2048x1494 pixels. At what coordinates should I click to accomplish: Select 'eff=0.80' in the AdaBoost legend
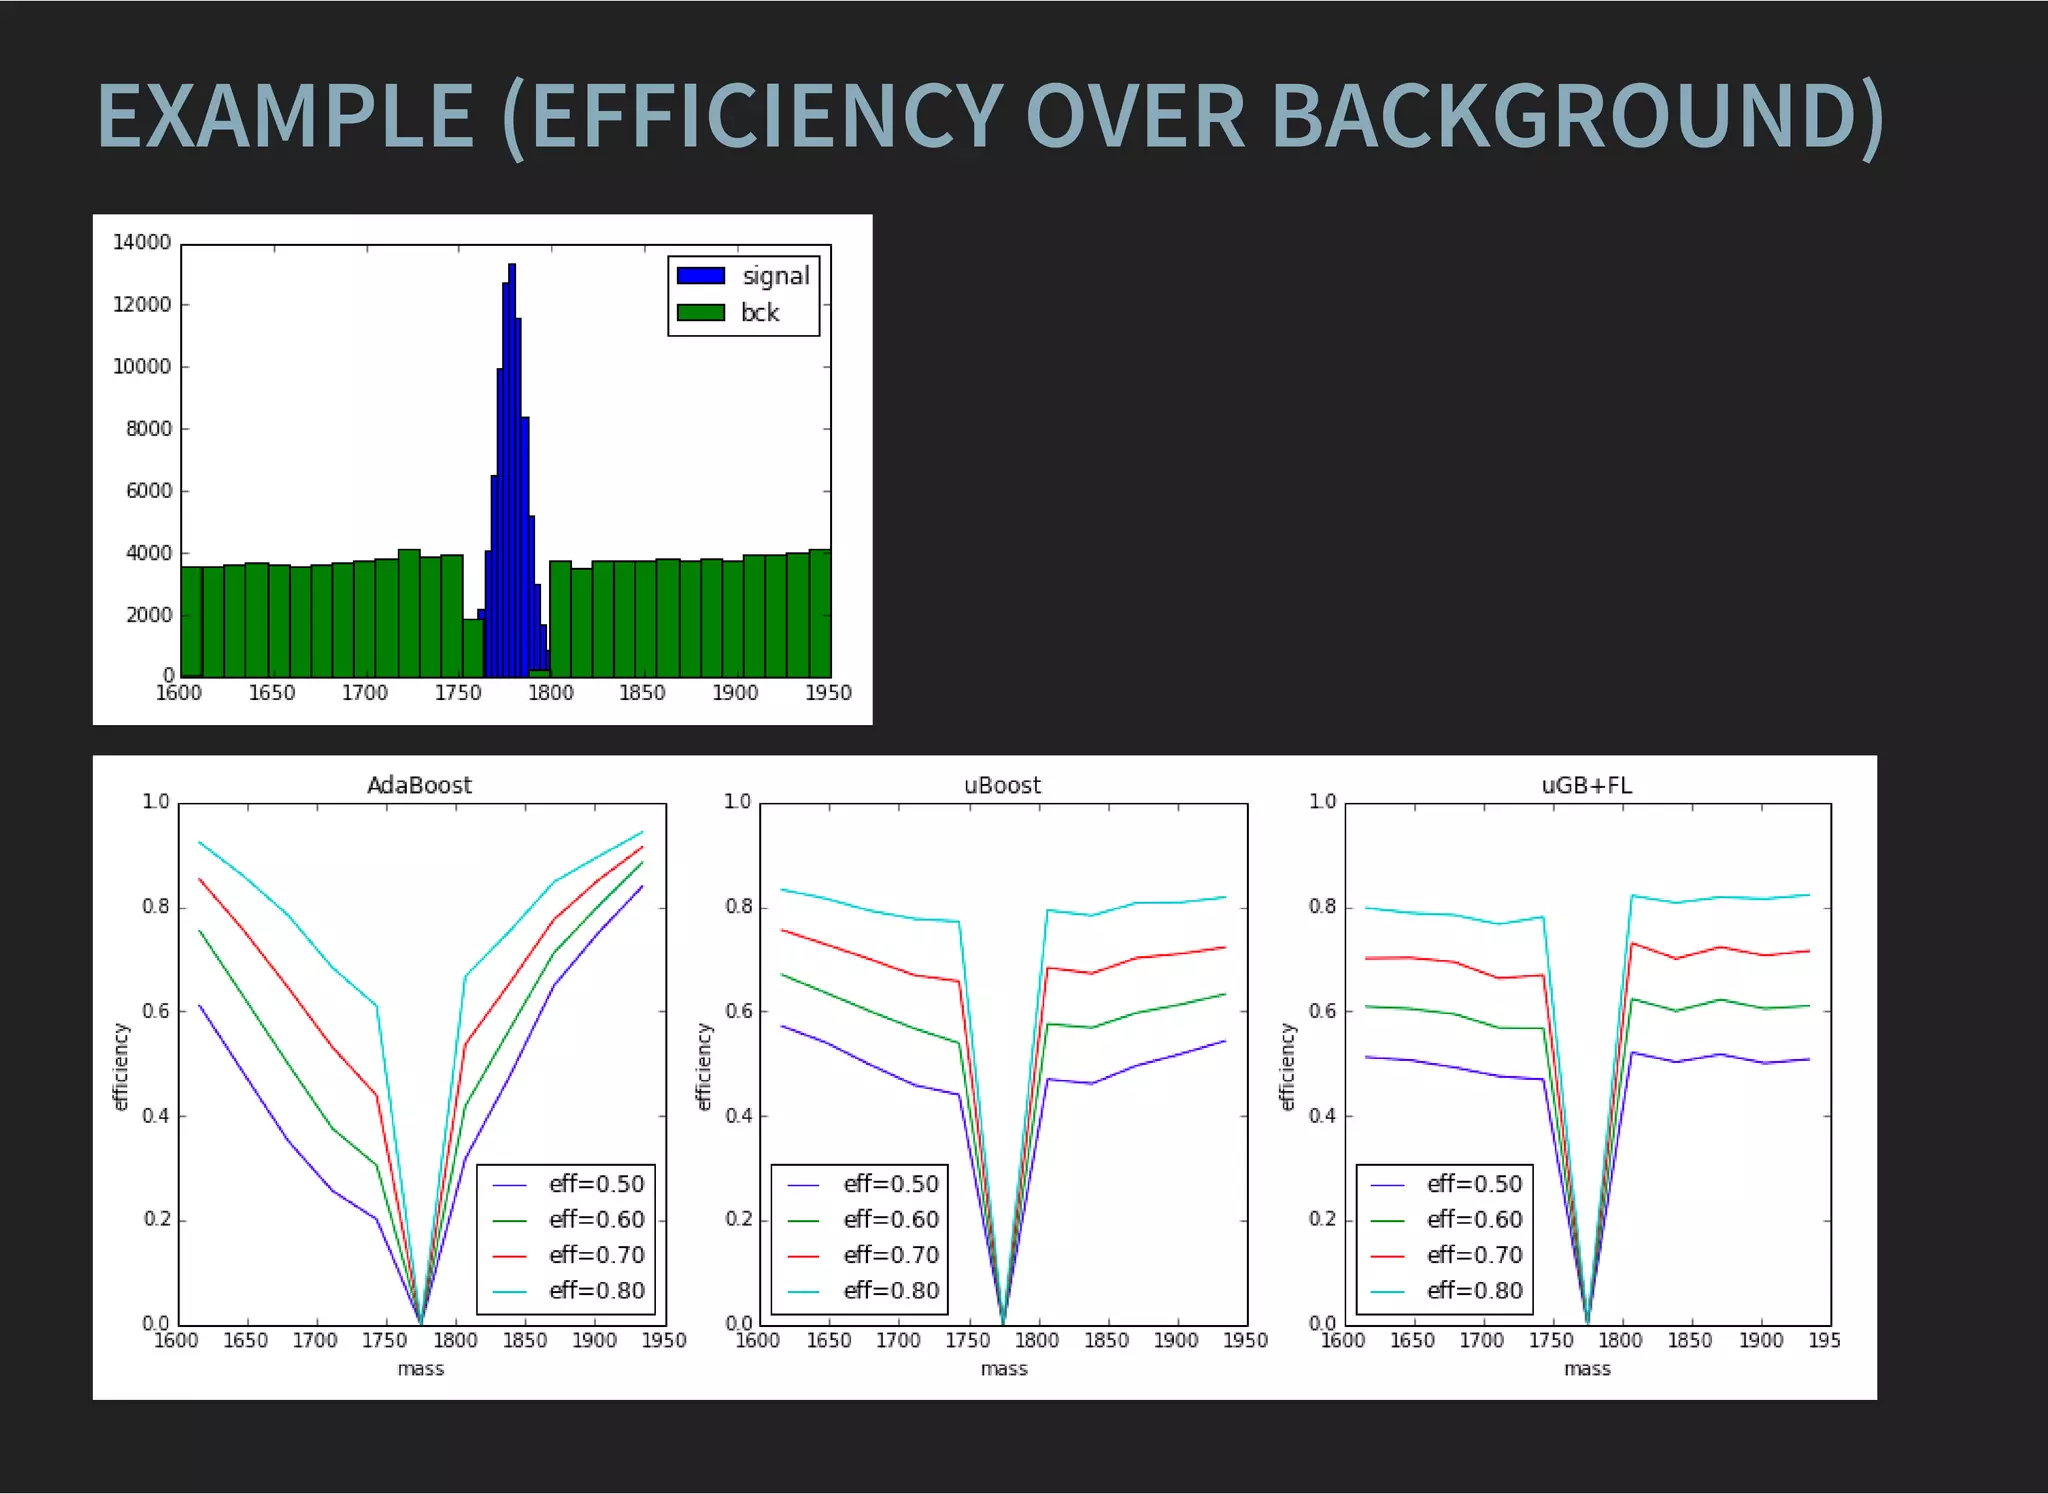(x=597, y=1291)
